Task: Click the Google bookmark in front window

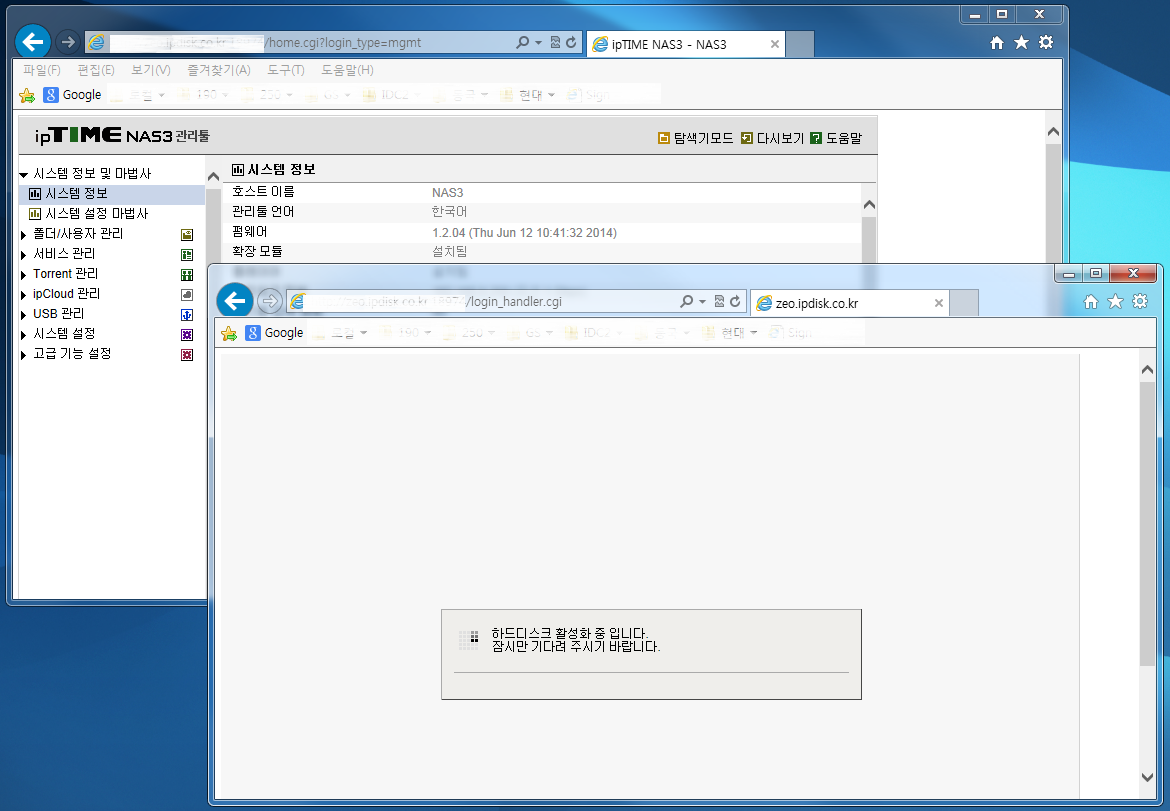Action: click(x=274, y=333)
